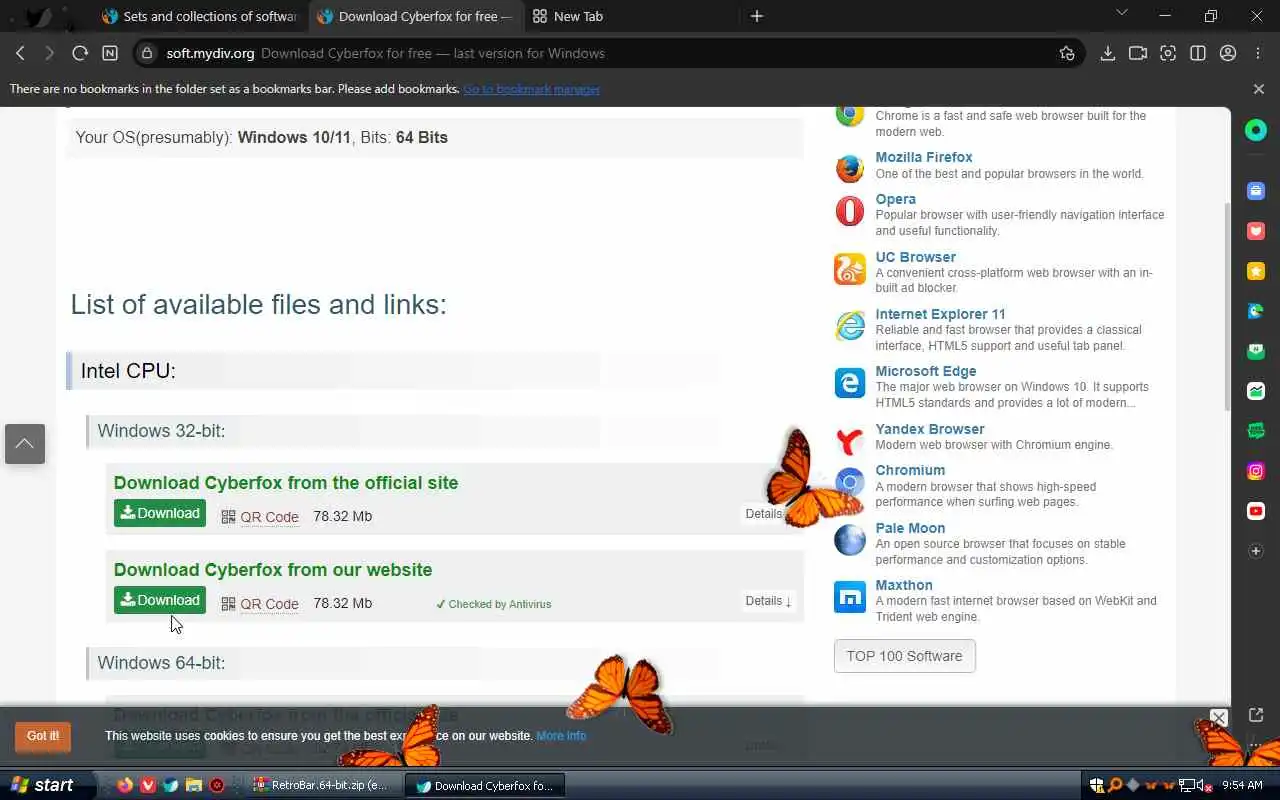This screenshot has width=1280, height=800.
Task: Expand Details for the official site download
Action: pyautogui.click(x=767, y=514)
